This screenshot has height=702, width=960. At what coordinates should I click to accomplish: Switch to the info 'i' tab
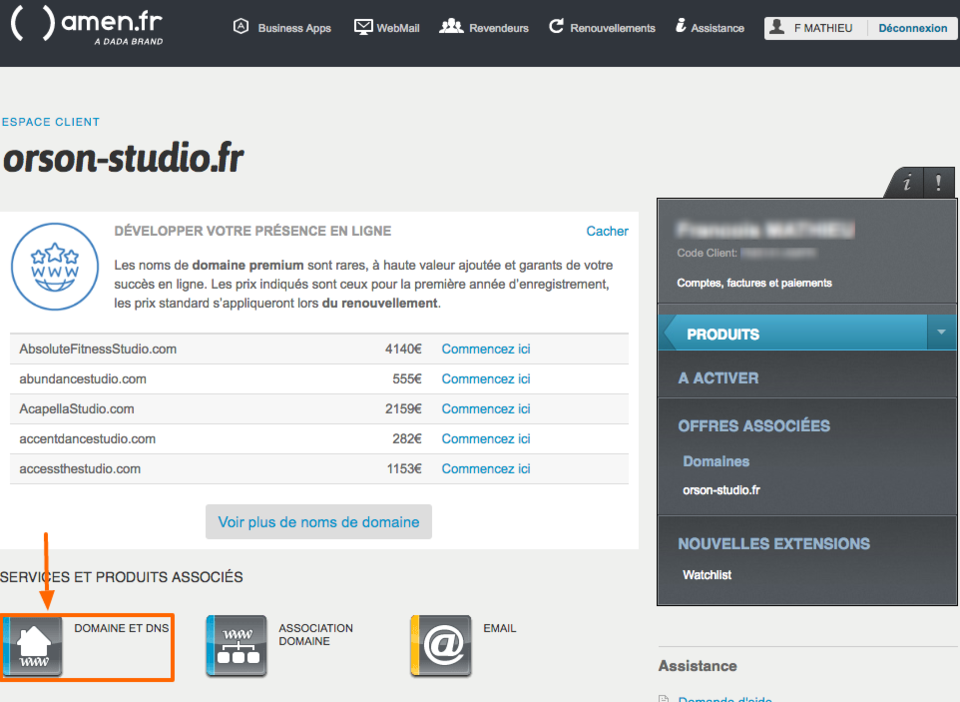[907, 182]
